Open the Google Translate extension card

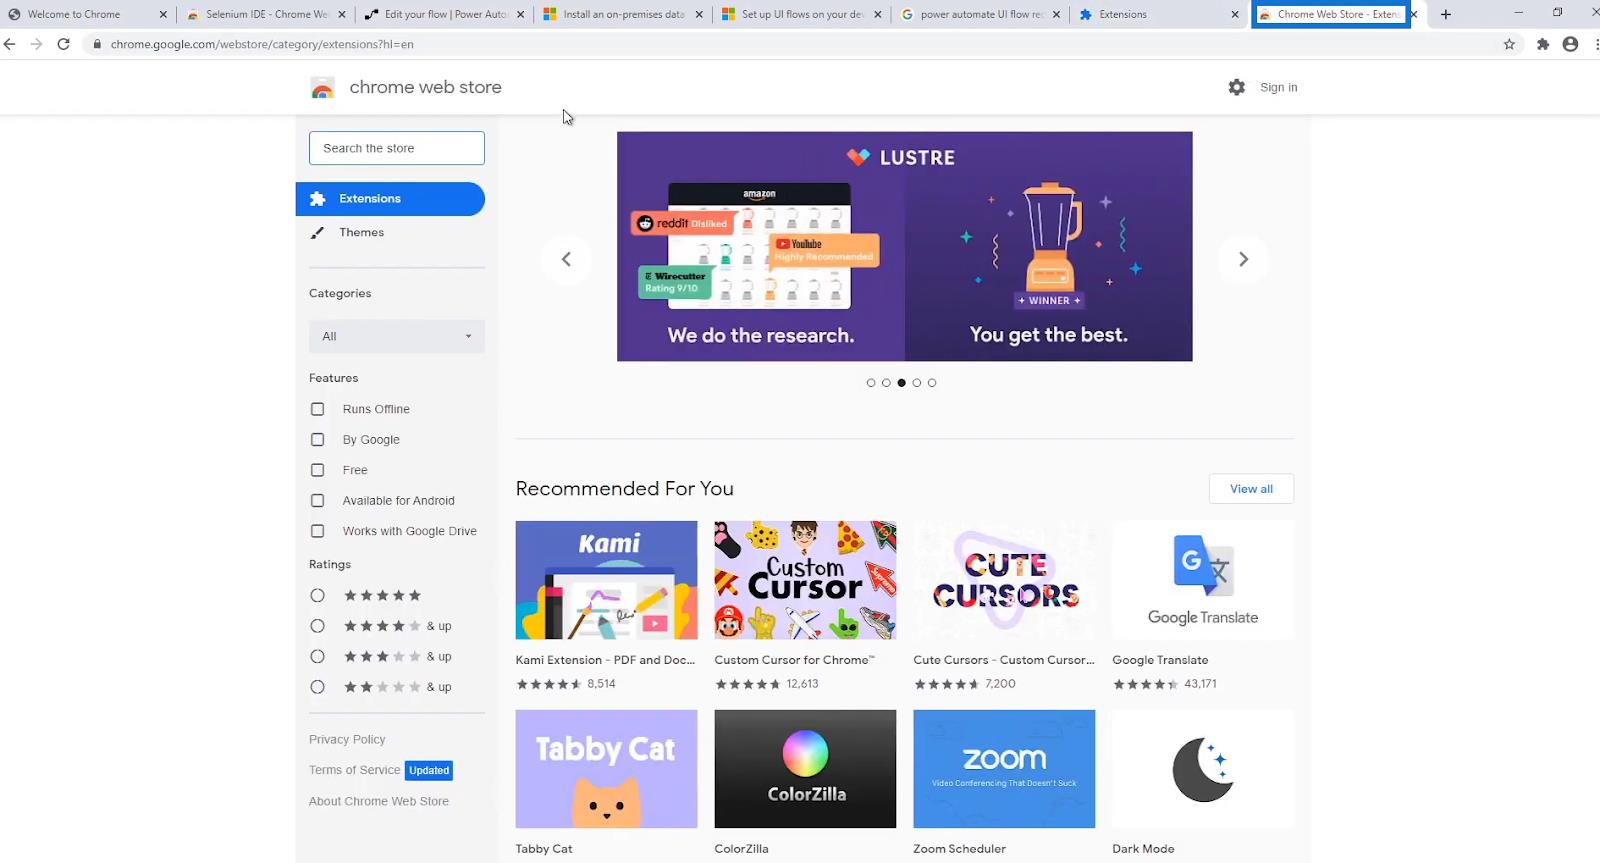click(x=1203, y=580)
